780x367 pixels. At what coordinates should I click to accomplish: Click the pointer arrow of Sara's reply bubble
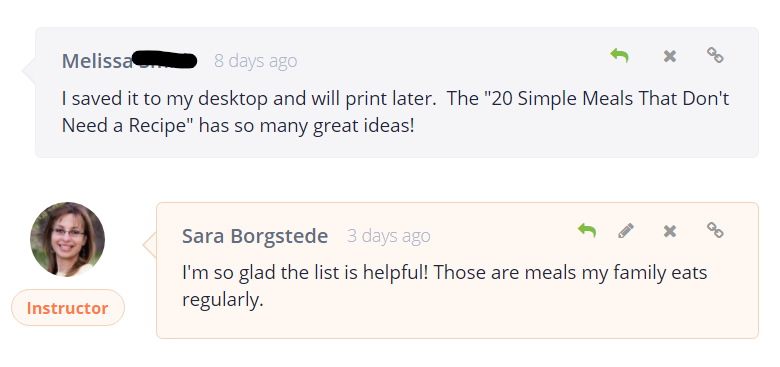pyautogui.click(x=150, y=245)
